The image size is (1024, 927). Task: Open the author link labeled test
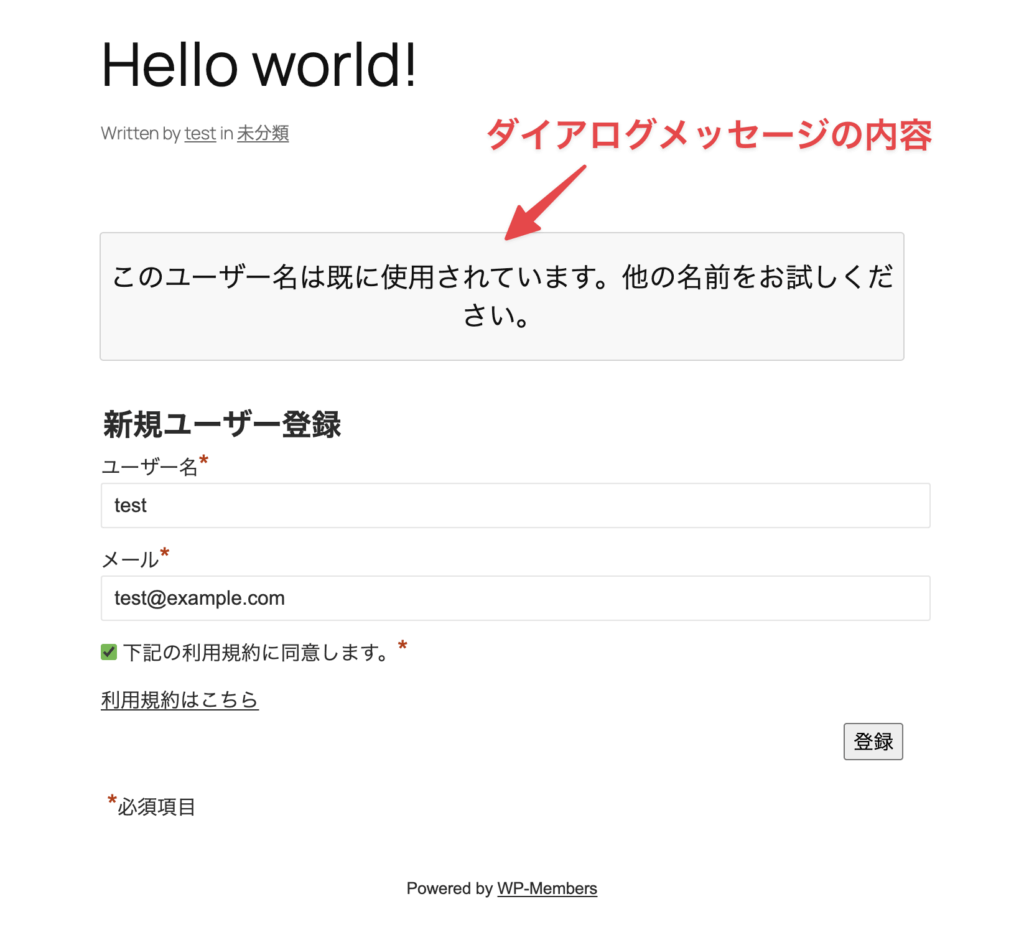(x=199, y=133)
